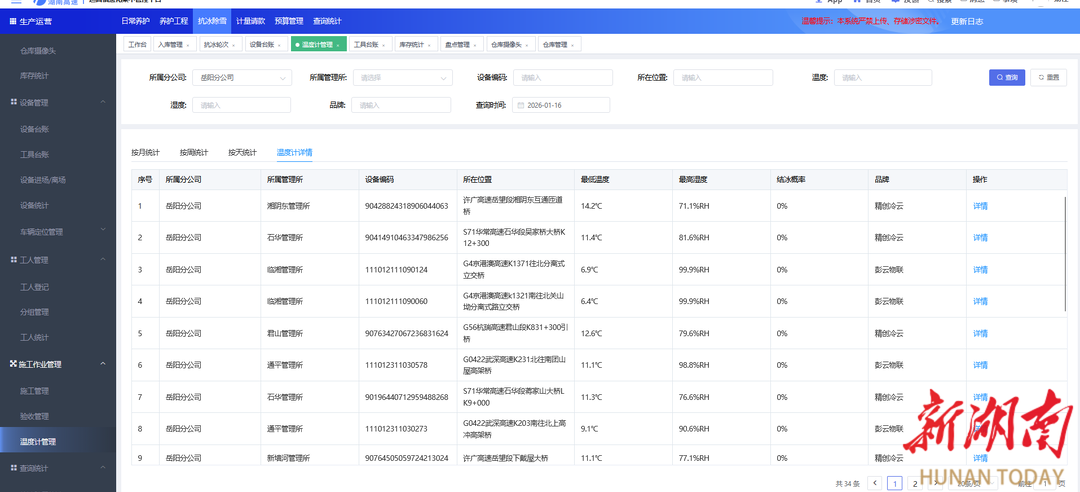Click the 重置 reset button
Image resolution: width=1080 pixels, height=492 pixels.
click(x=1048, y=77)
